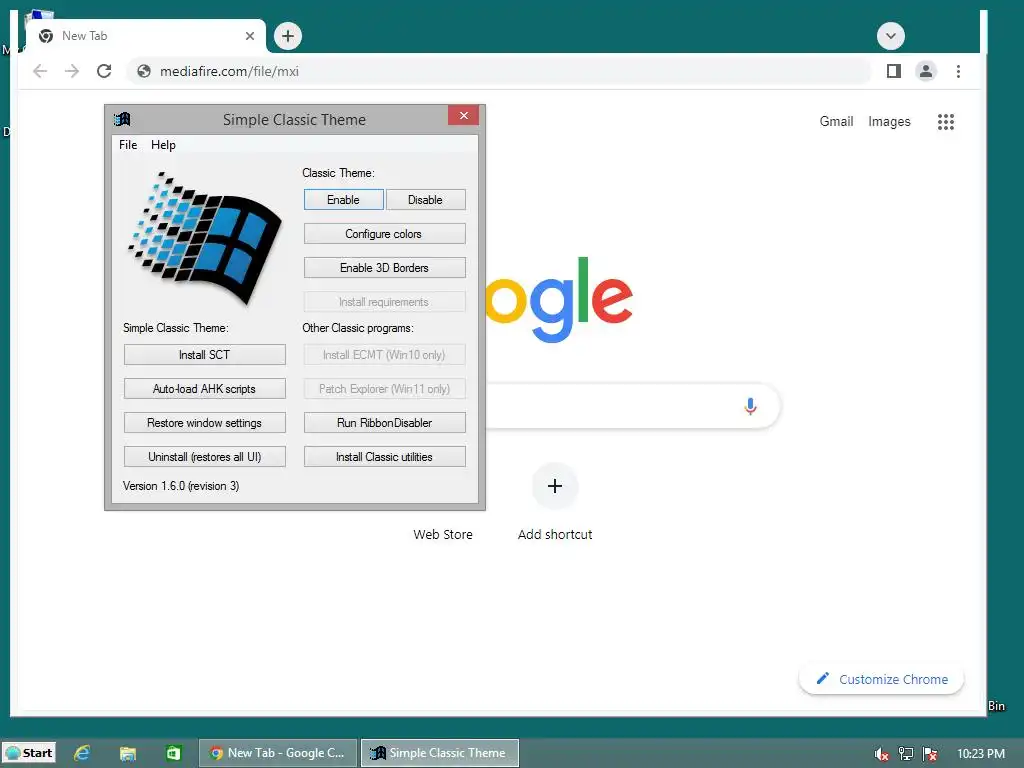This screenshot has width=1024, height=768.
Task: Click the Action Center flag tray icon
Action: pyautogui.click(x=930, y=754)
